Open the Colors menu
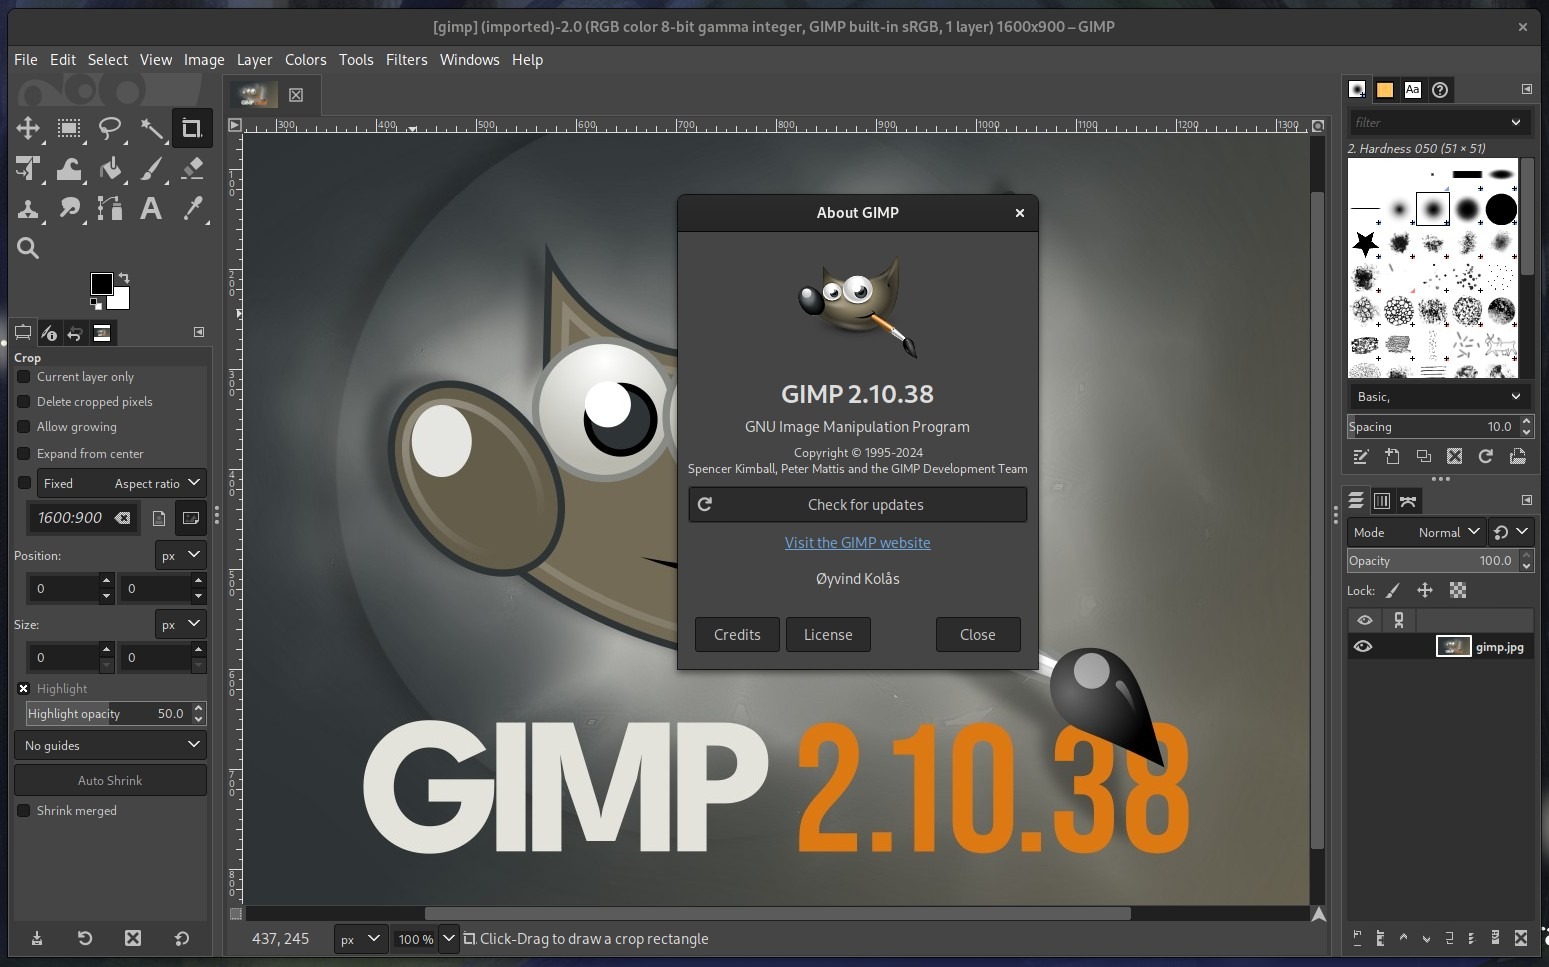 click(x=305, y=60)
